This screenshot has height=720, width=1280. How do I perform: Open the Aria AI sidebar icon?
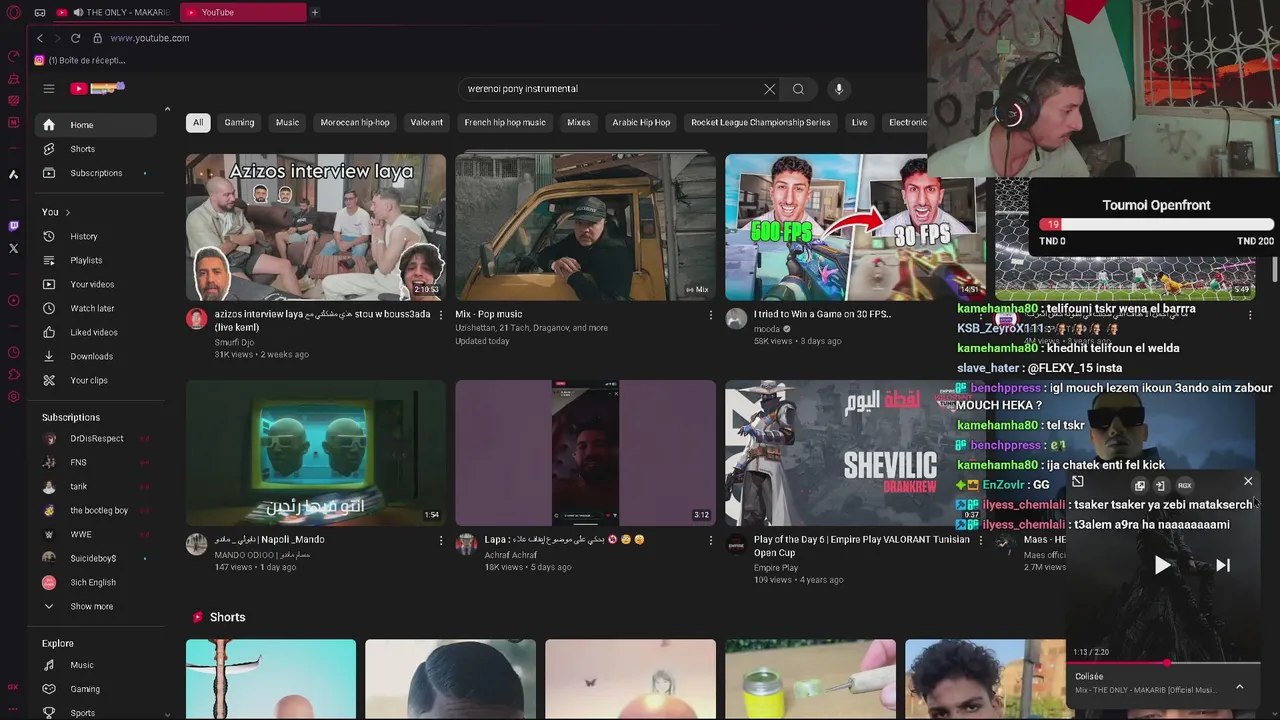(13, 174)
